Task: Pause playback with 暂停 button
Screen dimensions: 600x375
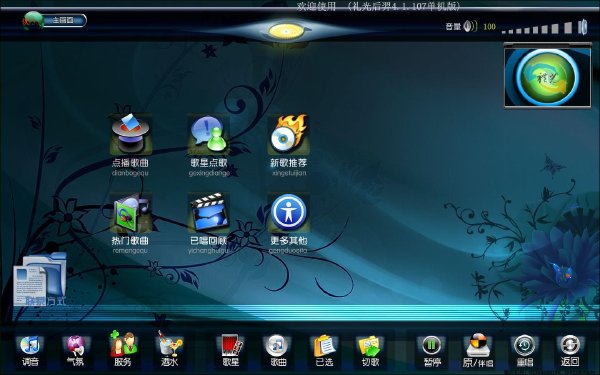Action: tap(432, 351)
